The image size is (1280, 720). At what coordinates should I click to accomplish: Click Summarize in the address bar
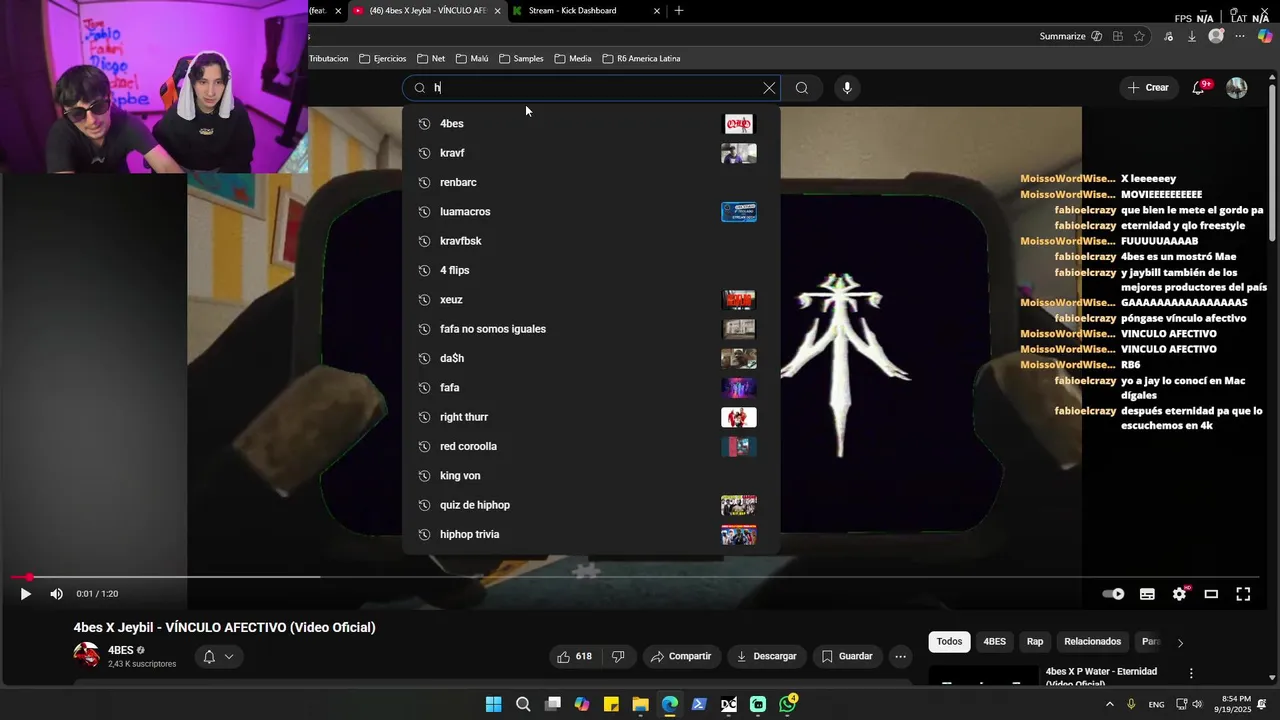point(1071,36)
